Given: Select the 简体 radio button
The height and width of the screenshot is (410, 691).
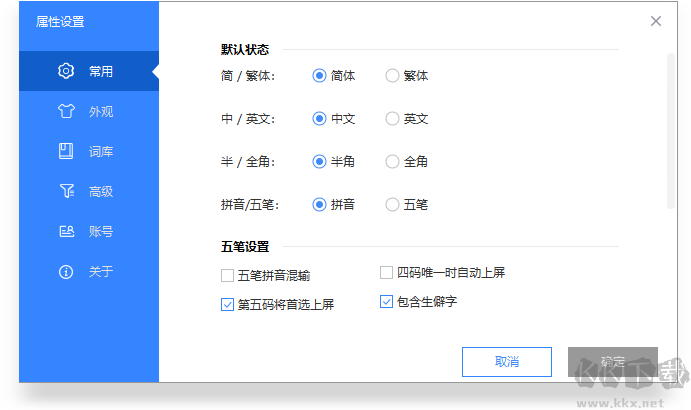Looking at the screenshot, I should pos(319,76).
